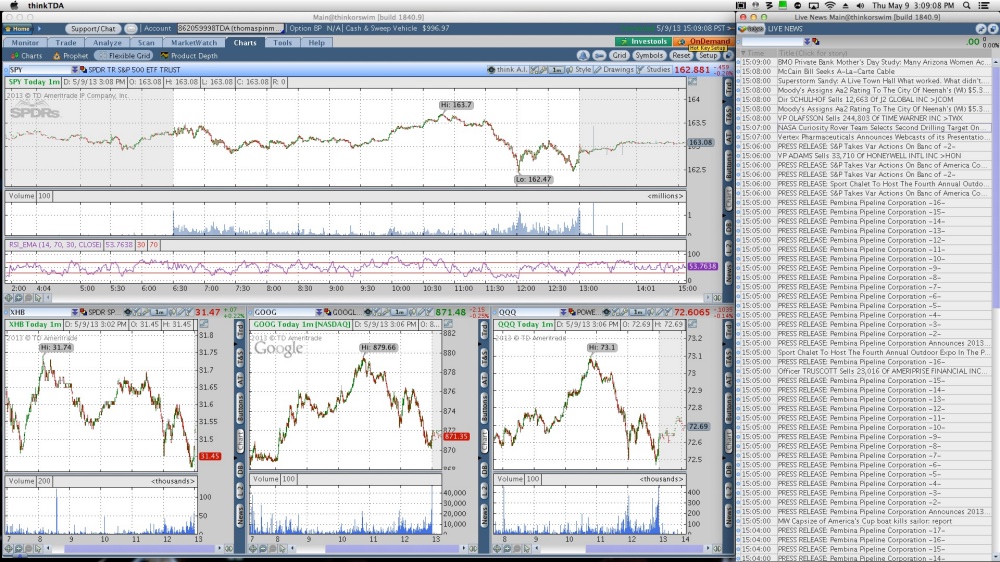
Task: Click the message center icon beside Support/Chat
Action: pos(131,29)
